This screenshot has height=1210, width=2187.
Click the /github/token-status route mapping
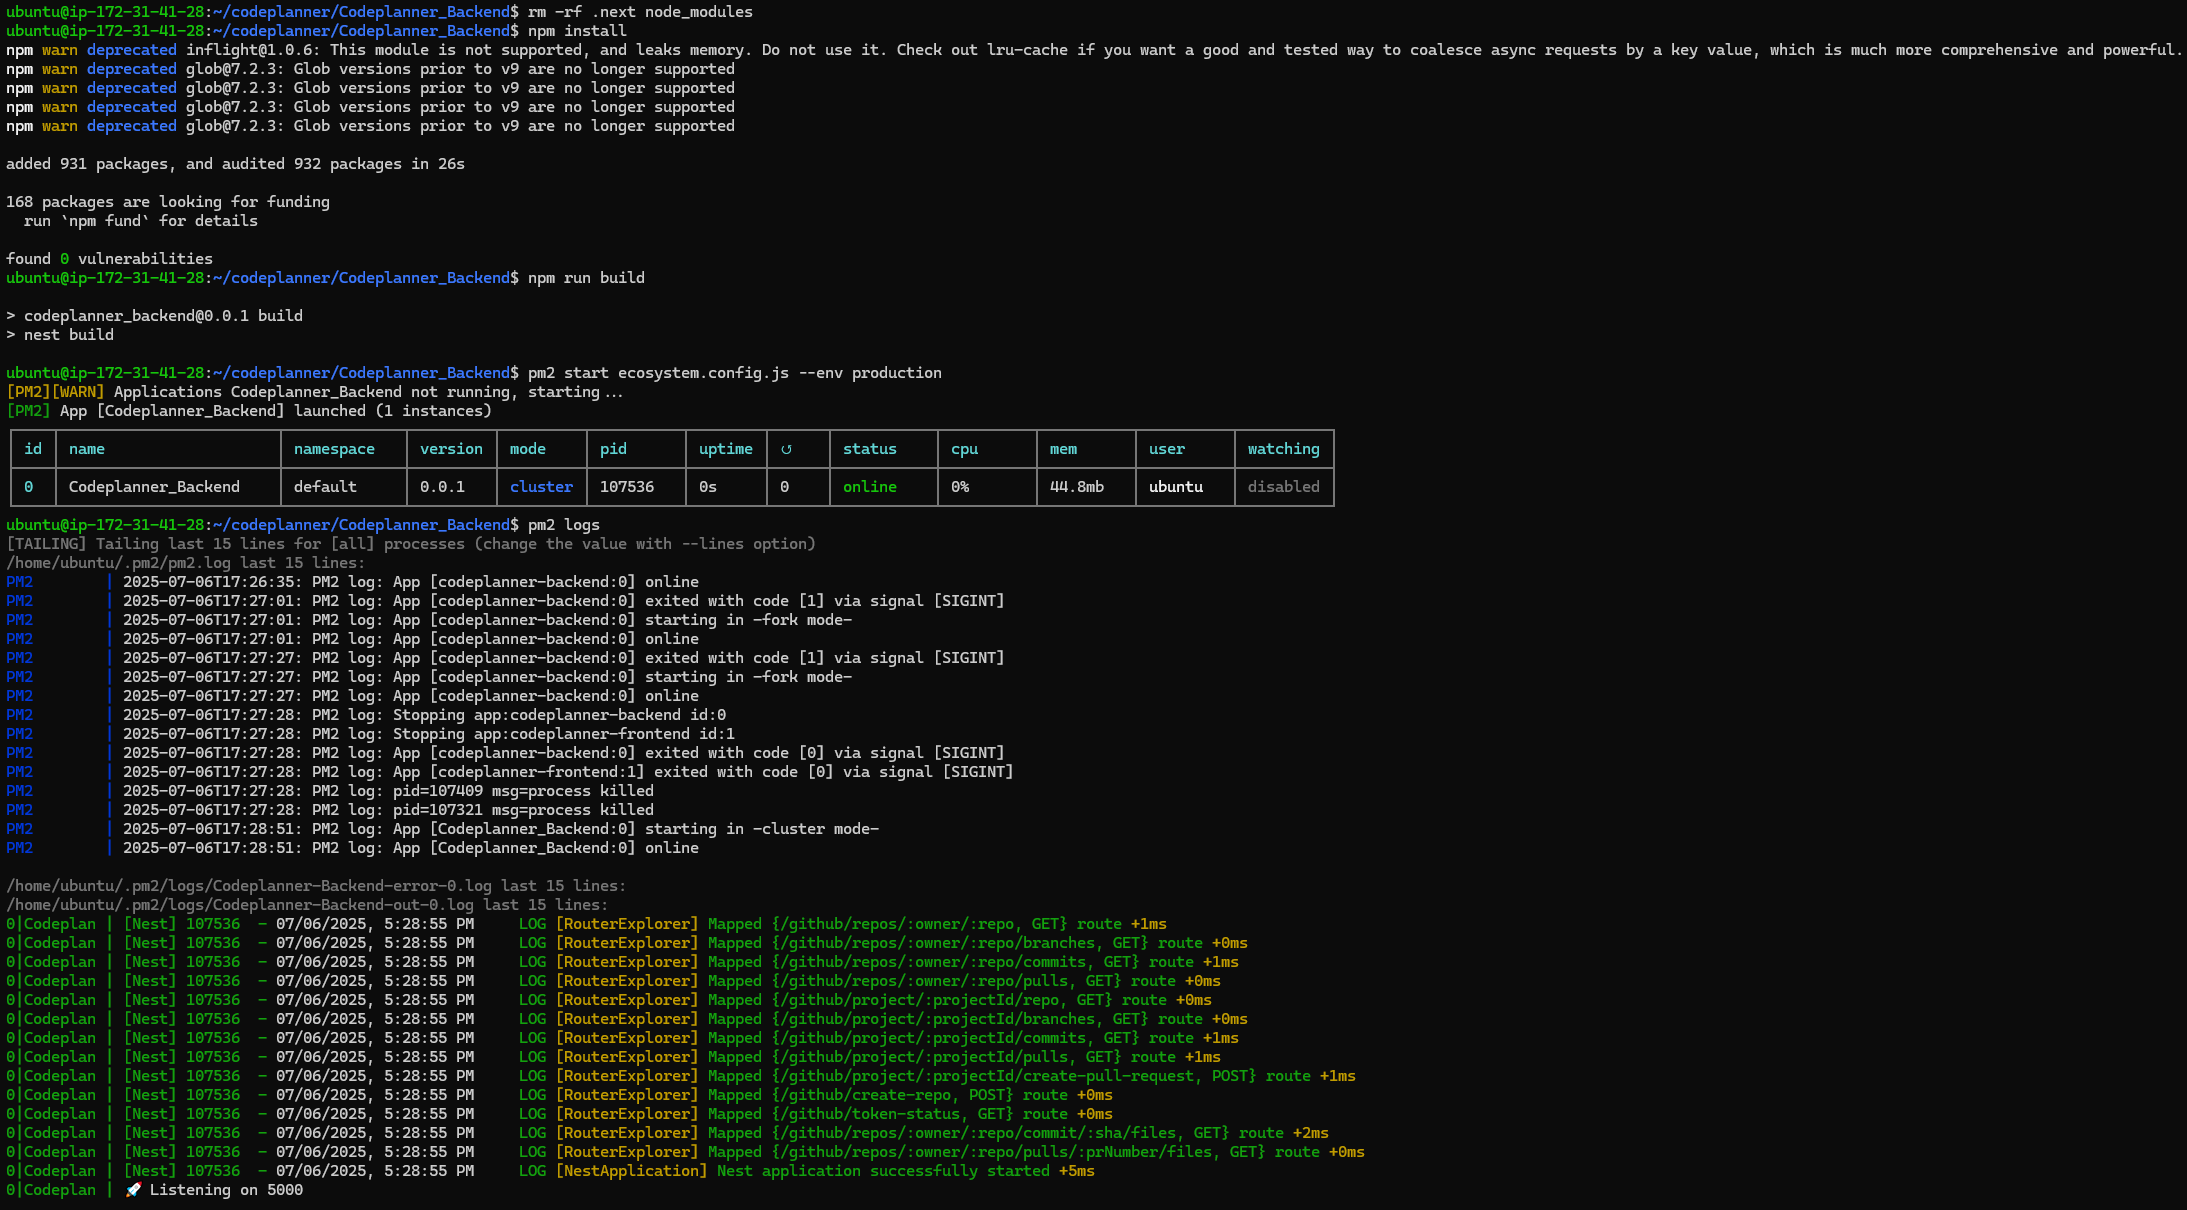tap(892, 1114)
